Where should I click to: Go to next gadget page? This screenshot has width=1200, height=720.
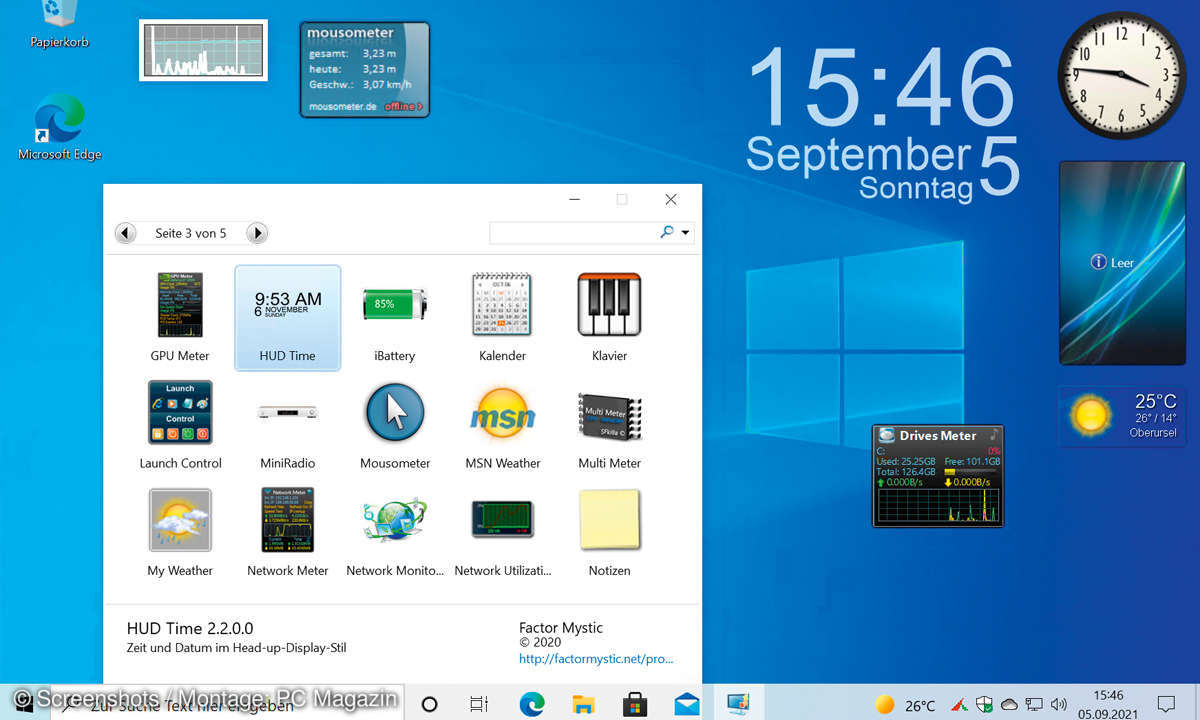pos(257,233)
